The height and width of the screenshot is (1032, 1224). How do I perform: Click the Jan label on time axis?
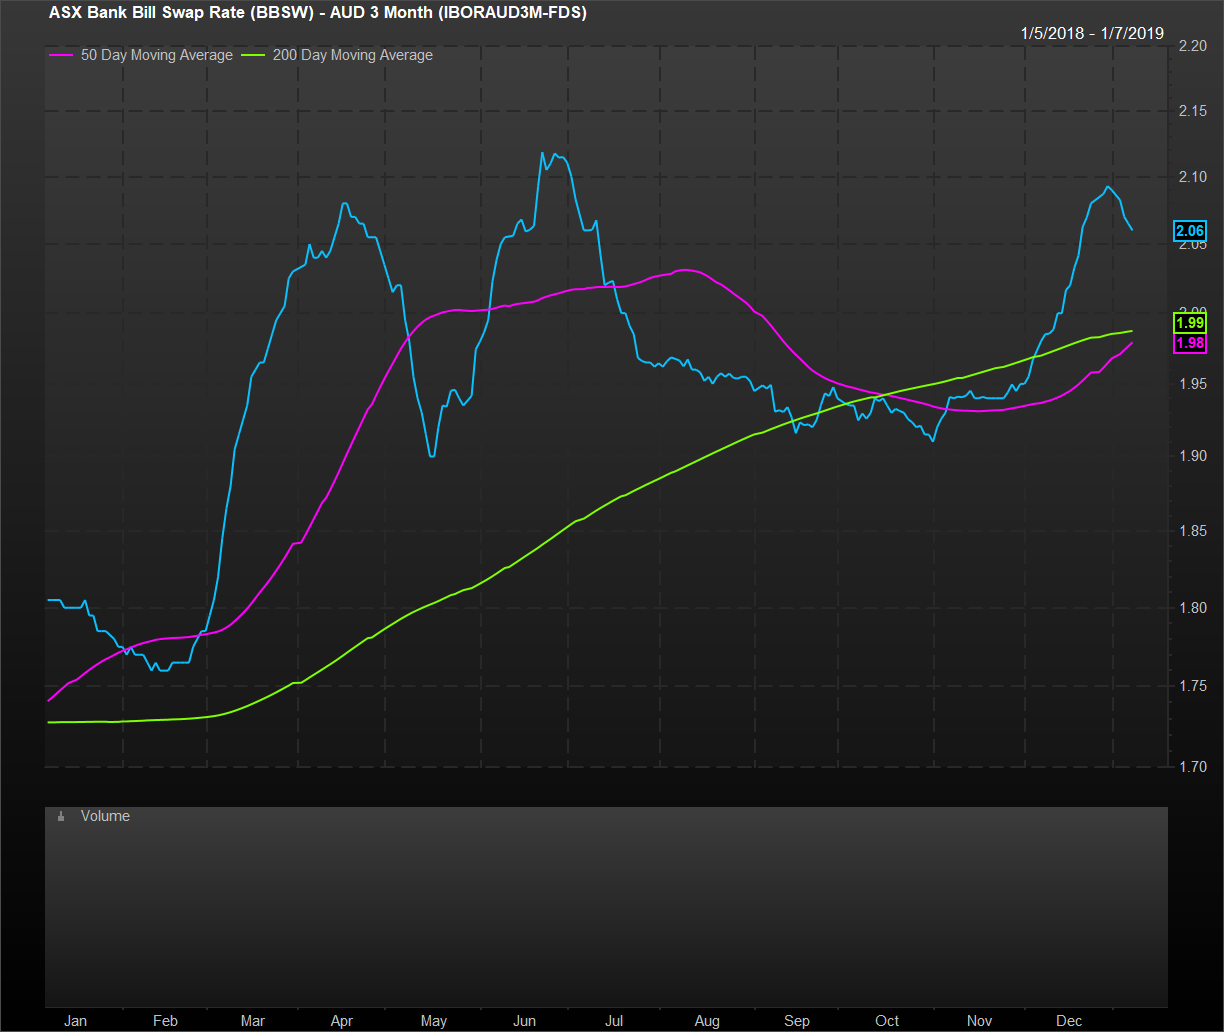(x=75, y=1021)
